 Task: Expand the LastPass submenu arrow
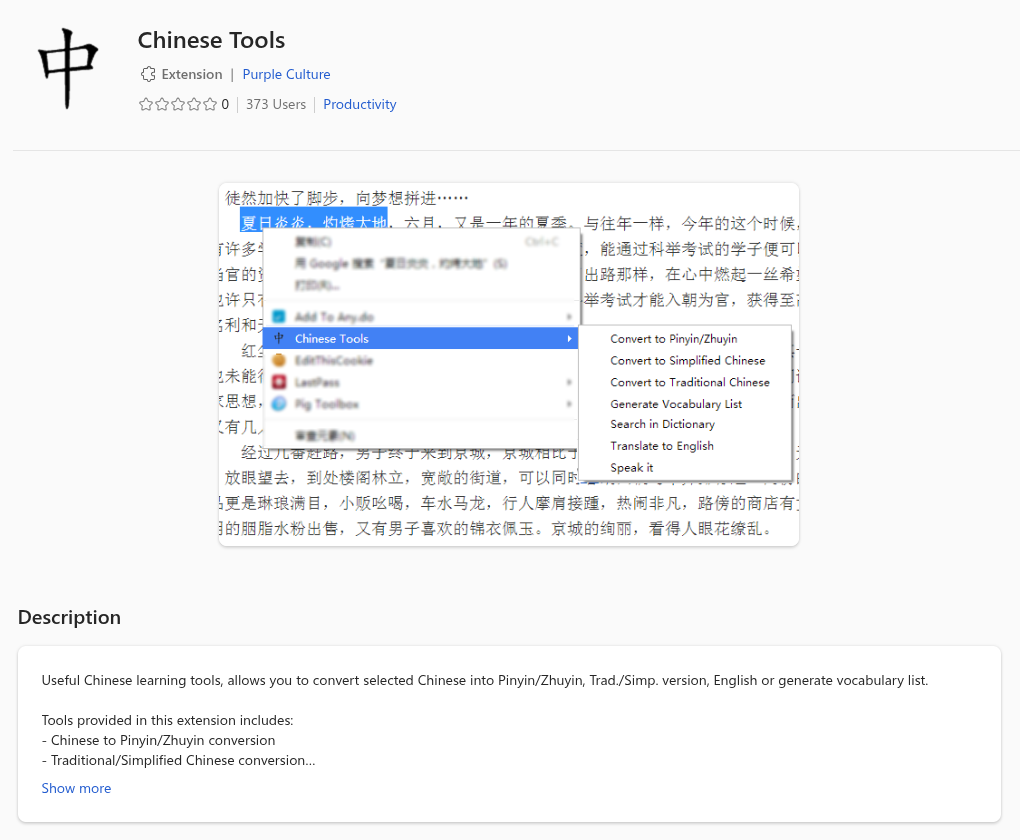(569, 382)
